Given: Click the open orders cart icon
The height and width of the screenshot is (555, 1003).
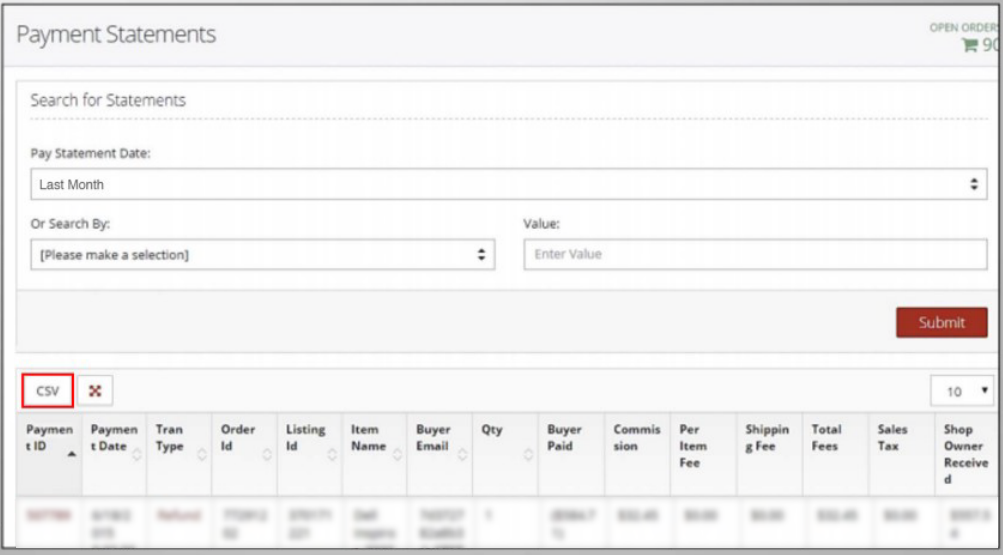Looking at the screenshot, I should point(970,45).
